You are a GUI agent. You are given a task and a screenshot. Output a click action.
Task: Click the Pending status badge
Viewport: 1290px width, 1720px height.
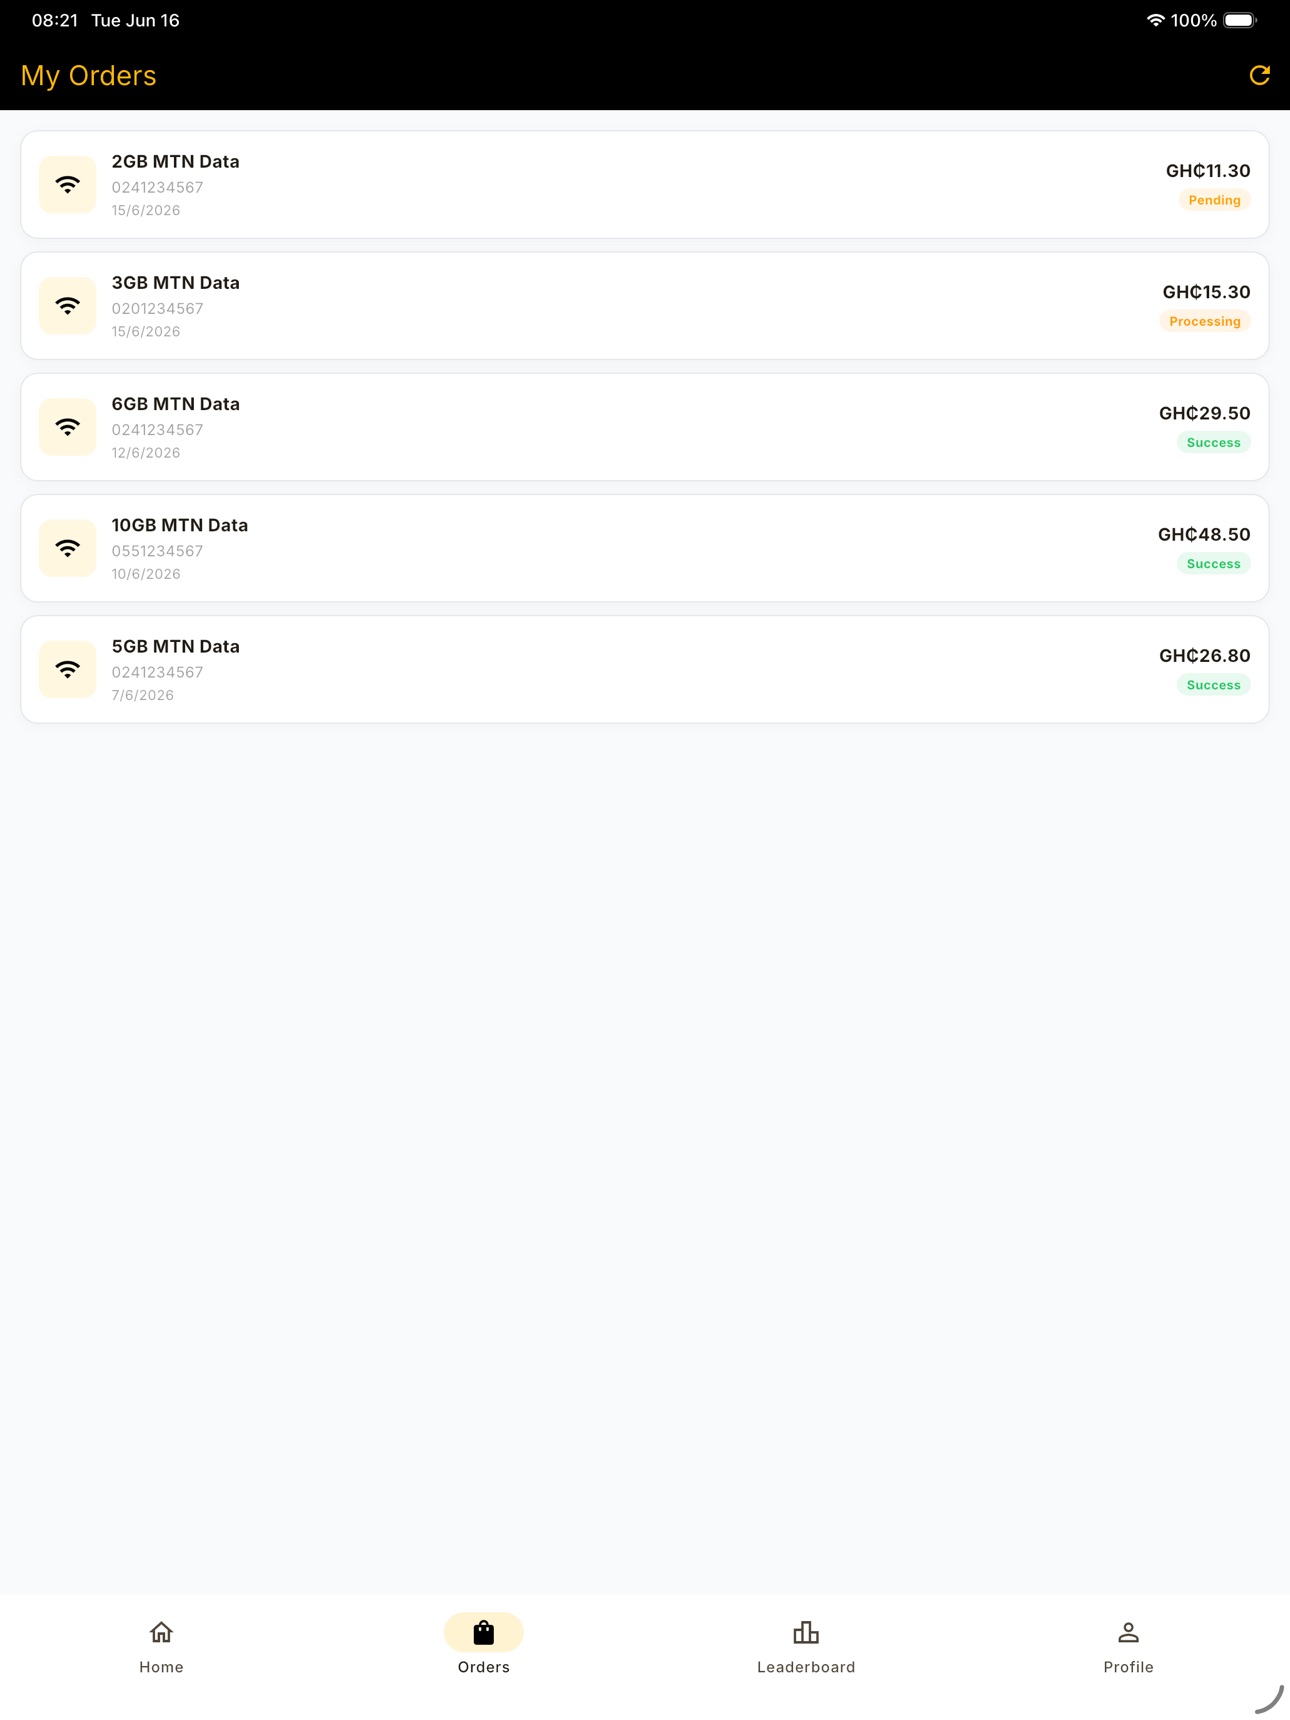click(1214, 200)
